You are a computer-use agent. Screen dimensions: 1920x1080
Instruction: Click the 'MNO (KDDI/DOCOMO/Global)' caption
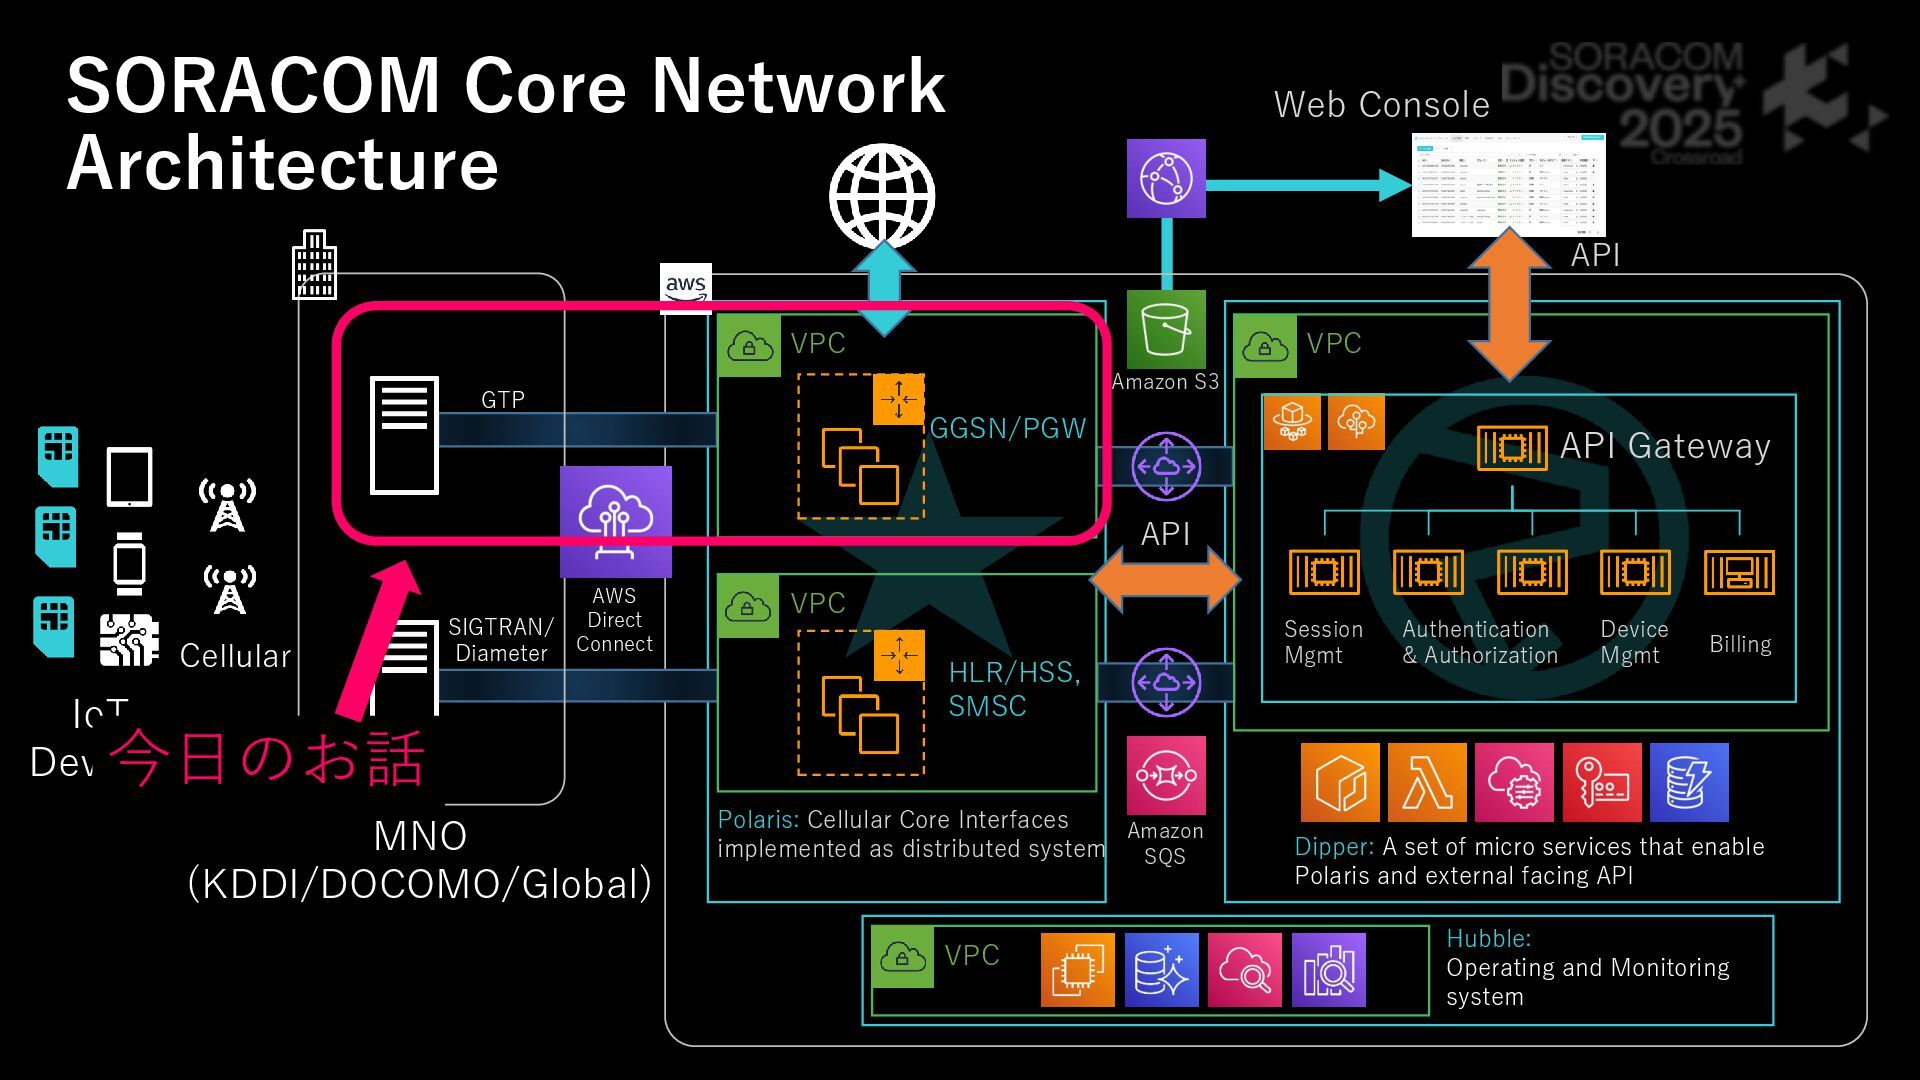[420, 860]
